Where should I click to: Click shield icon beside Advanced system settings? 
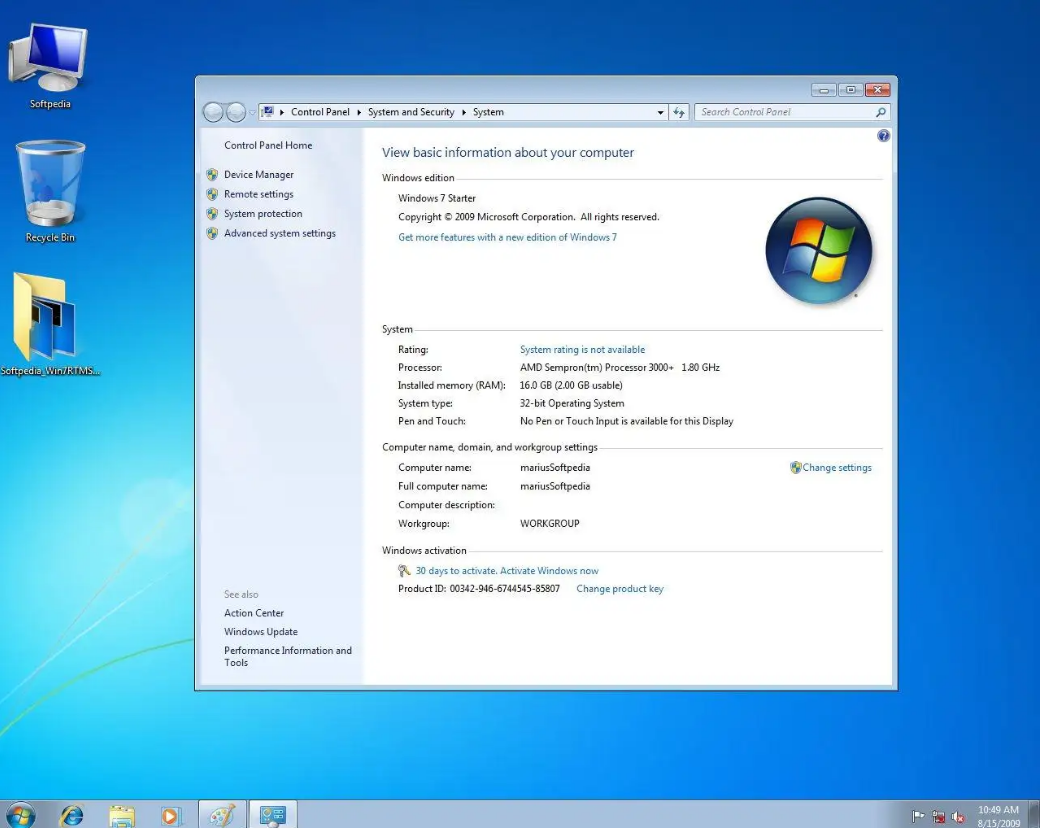point(212,234)
